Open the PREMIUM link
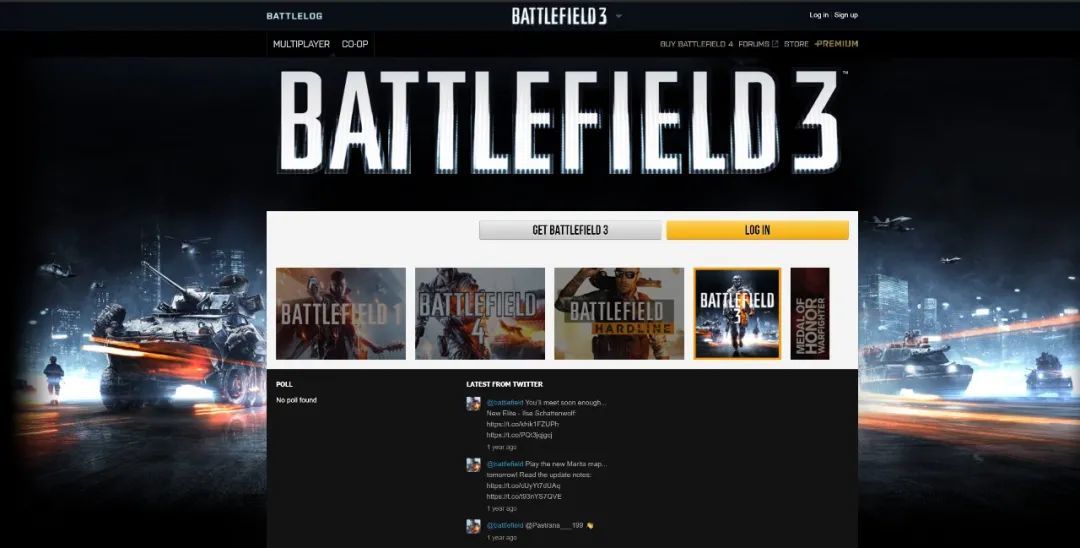Image resolution: width=1080 pixels, height=548 pixels. (x=836, y=44)
